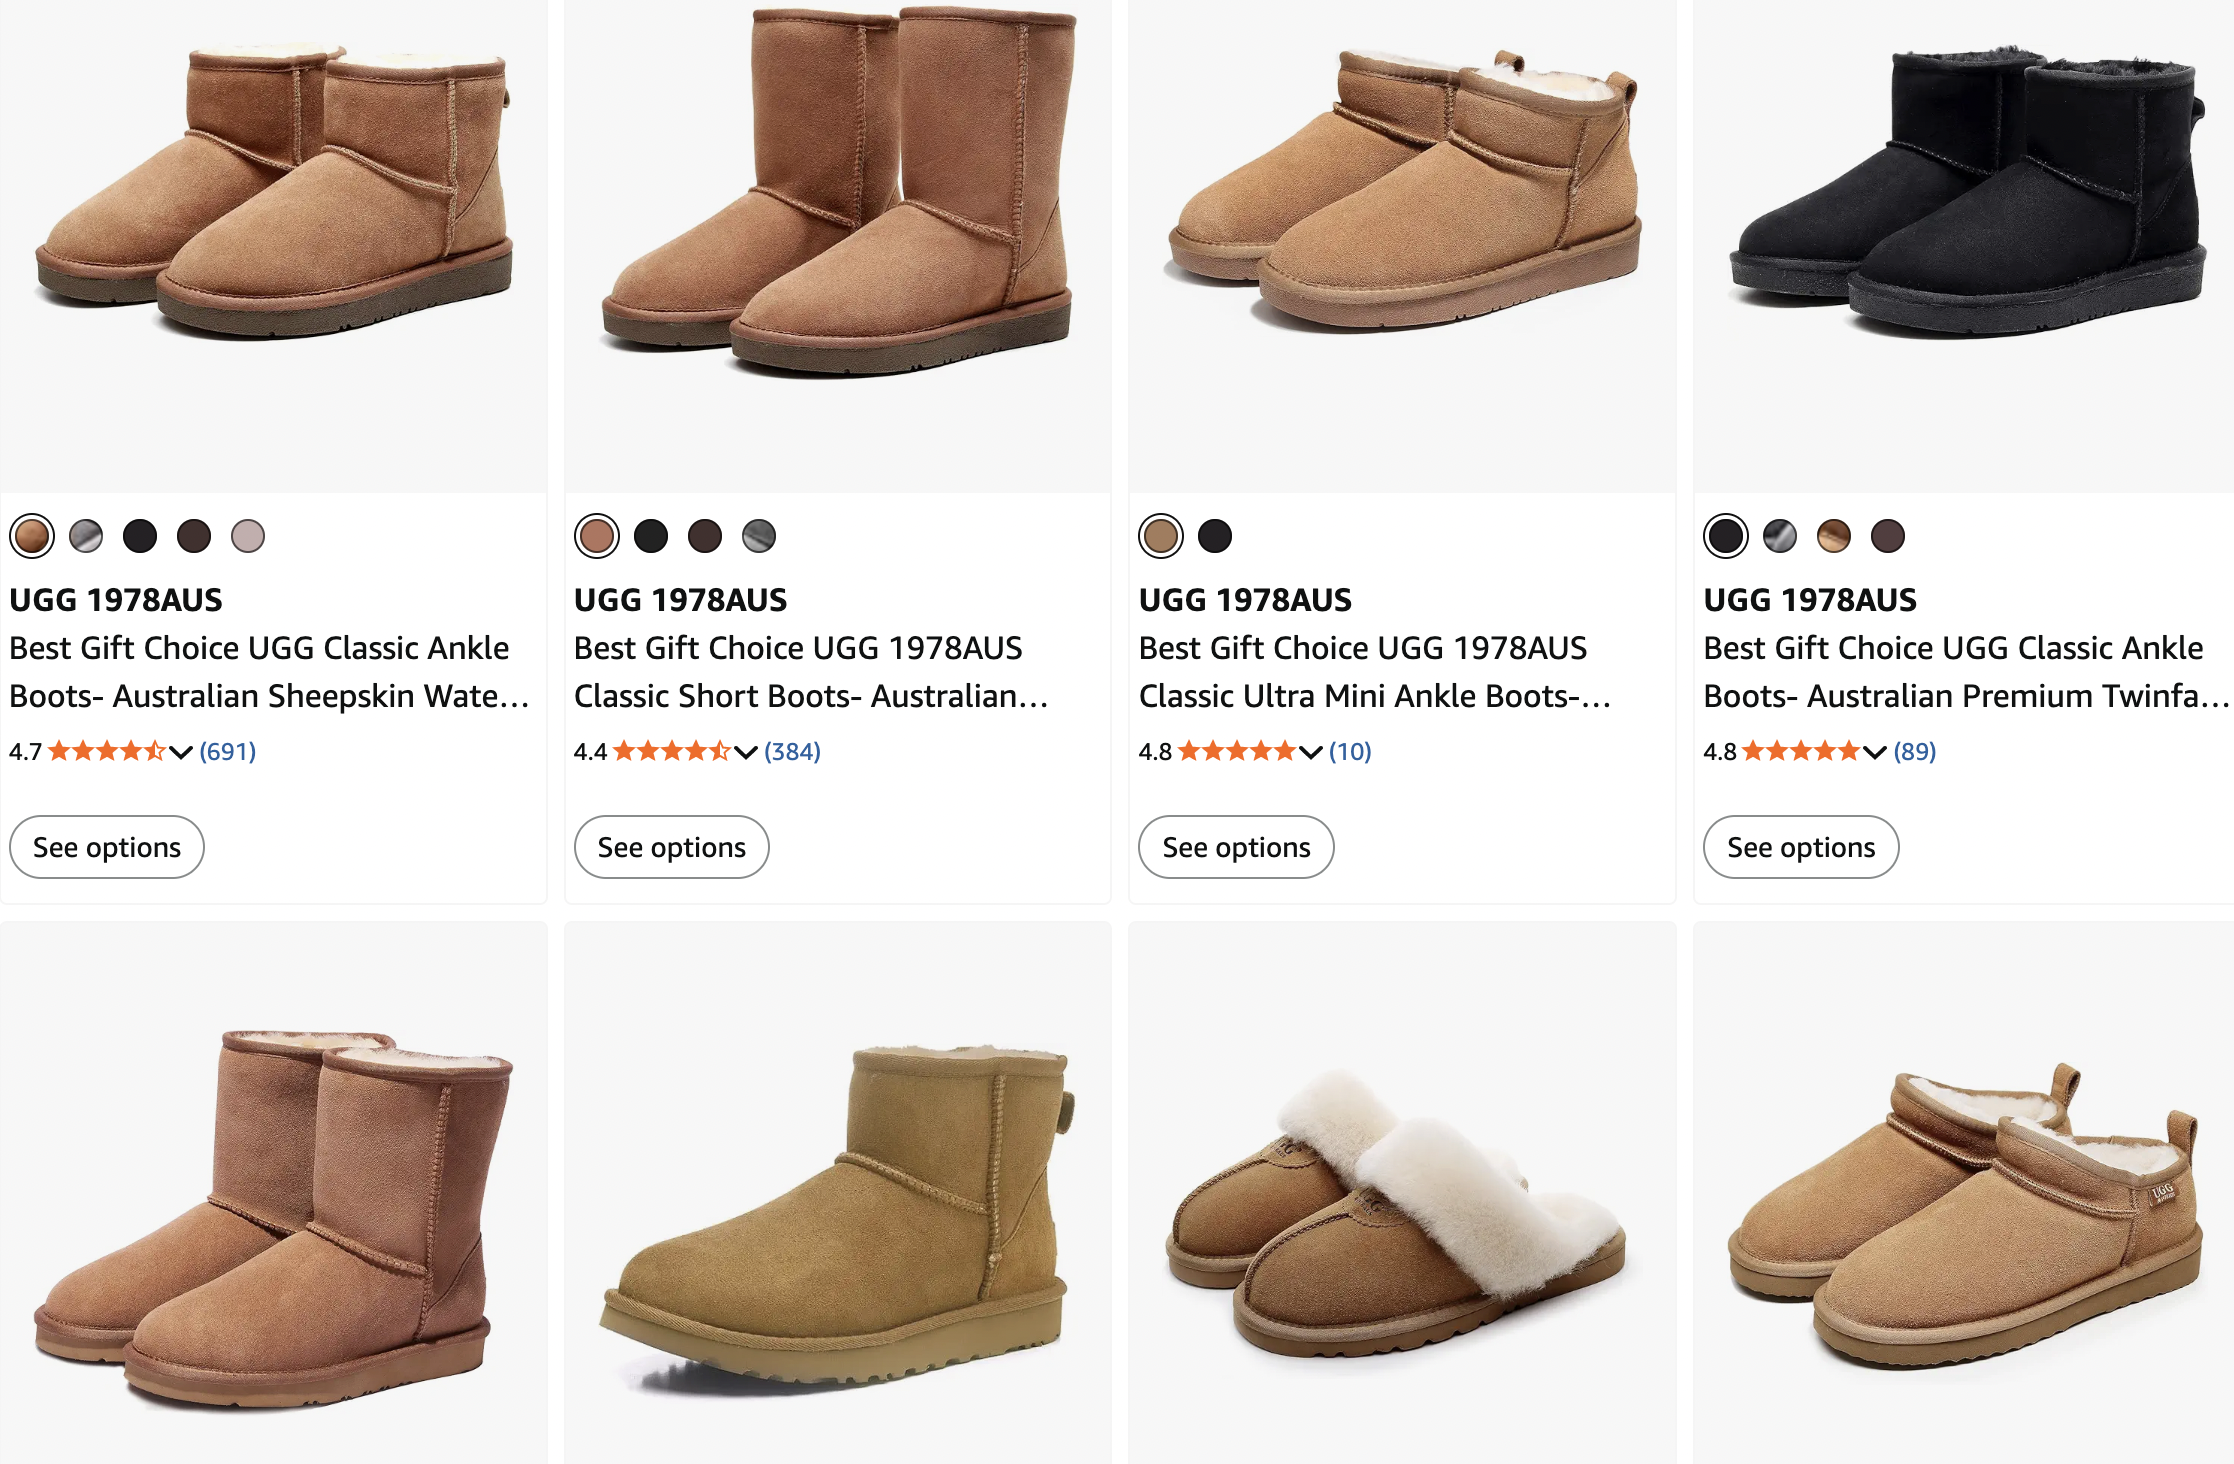Pick the dark brown swatch on Classic Short Boots
Image resolution: width=2234 pixels, height=1464 pixels.
pyautogui.click(x=705, y=536)
